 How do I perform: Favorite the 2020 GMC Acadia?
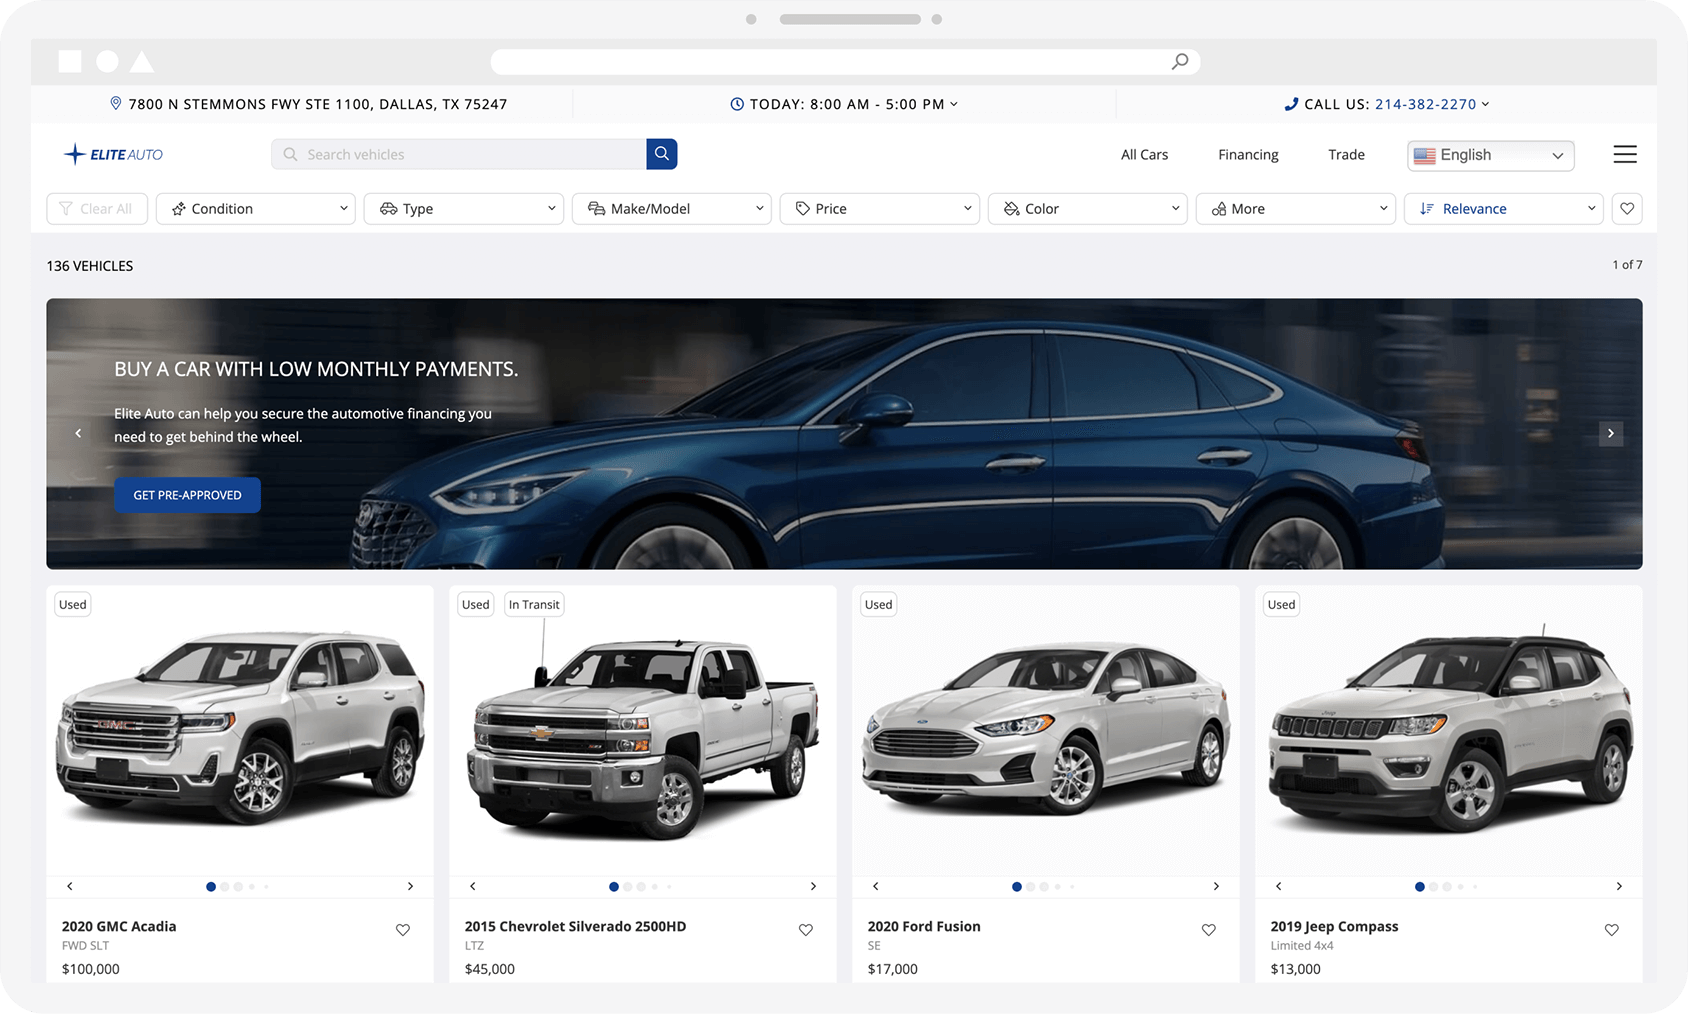click(x=403, y=930)
